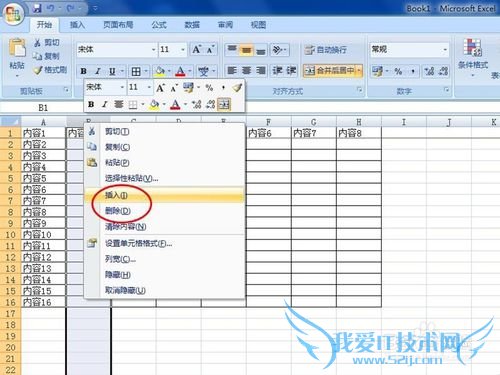Decrease font size in ribbon

pos(210,50)
